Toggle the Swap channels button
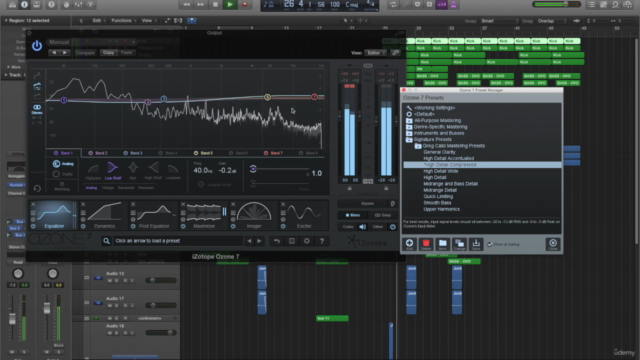The width and height of the screenshot is (640, 360). click(382, 215)
